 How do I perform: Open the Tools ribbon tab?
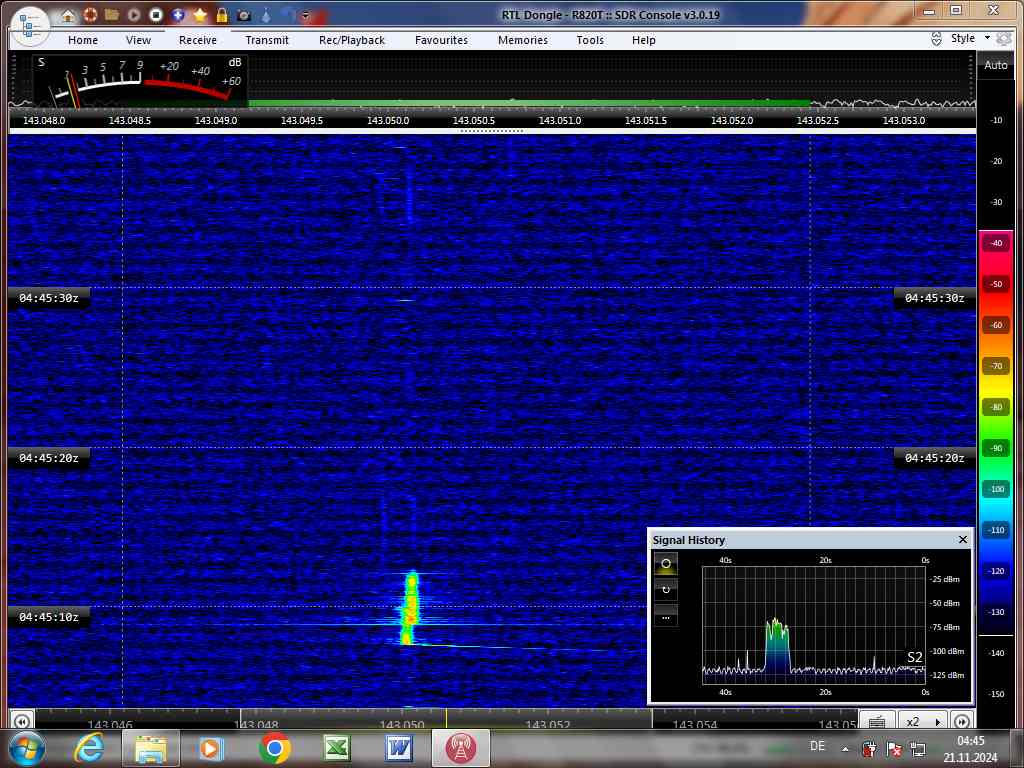pyautogui.click(x=590, y=40)
